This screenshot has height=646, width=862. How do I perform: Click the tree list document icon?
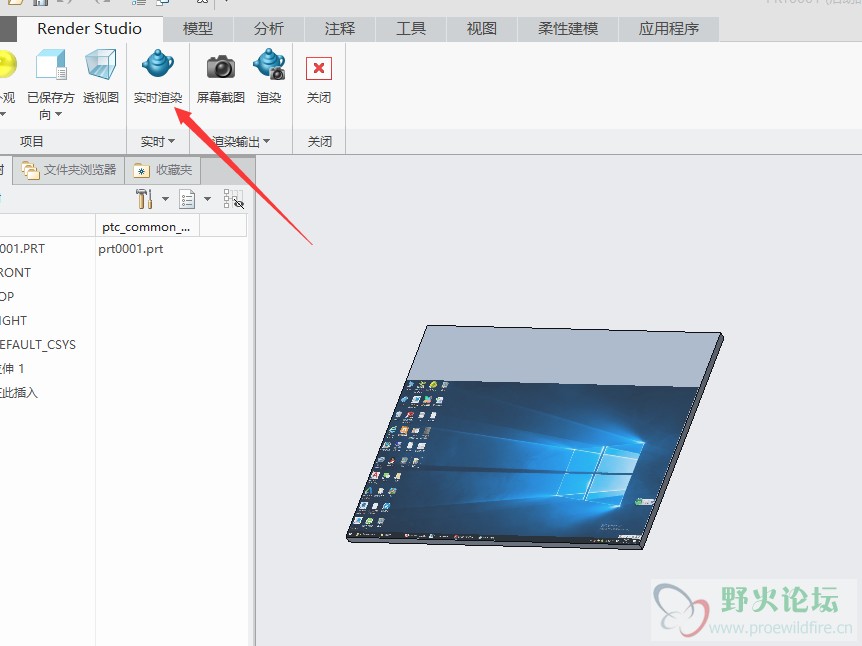(x=187, y=199)
